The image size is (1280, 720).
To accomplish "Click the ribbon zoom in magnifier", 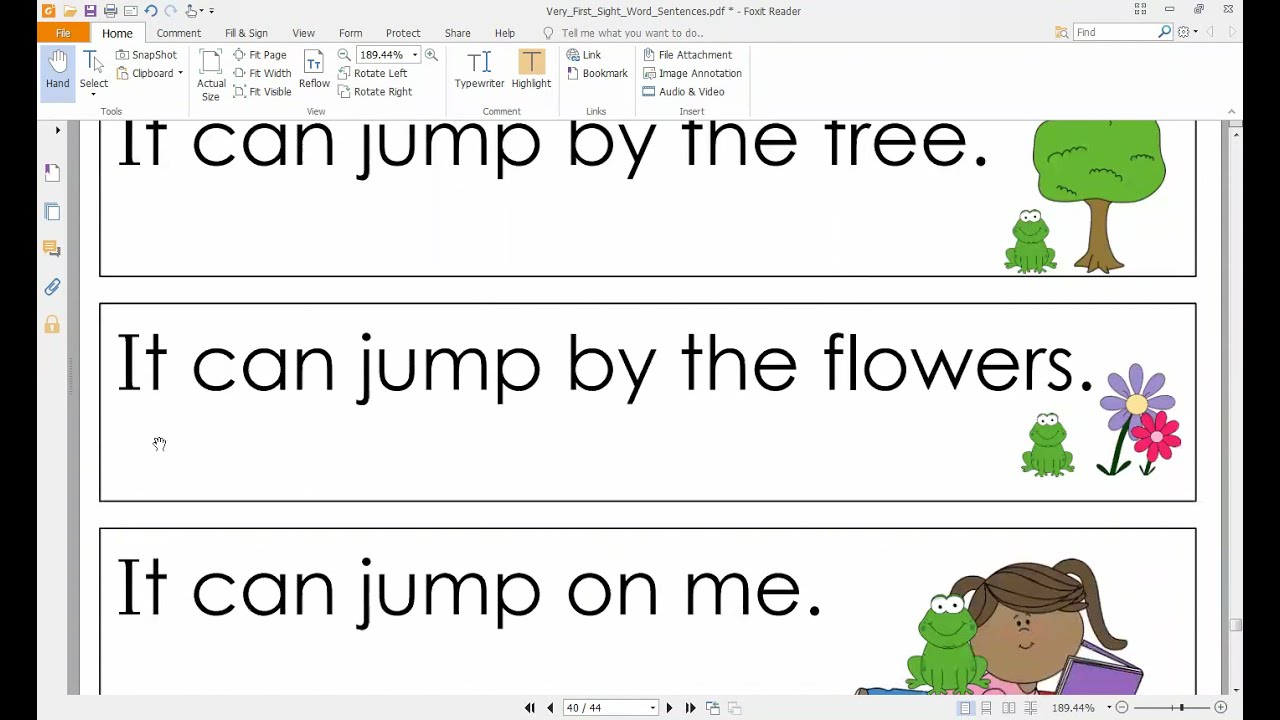I will click(431, 55).
